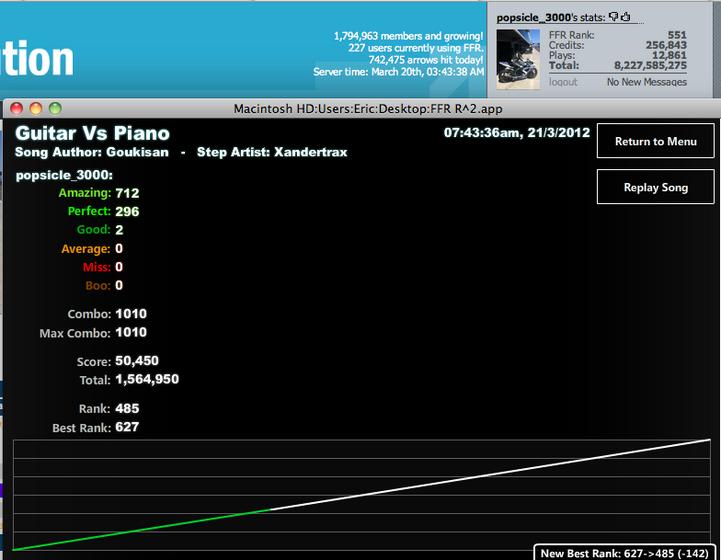The width and height of the screenshot is (721, 560).
Task: Minimize window with the yellow button
Action: coord(36,109)
